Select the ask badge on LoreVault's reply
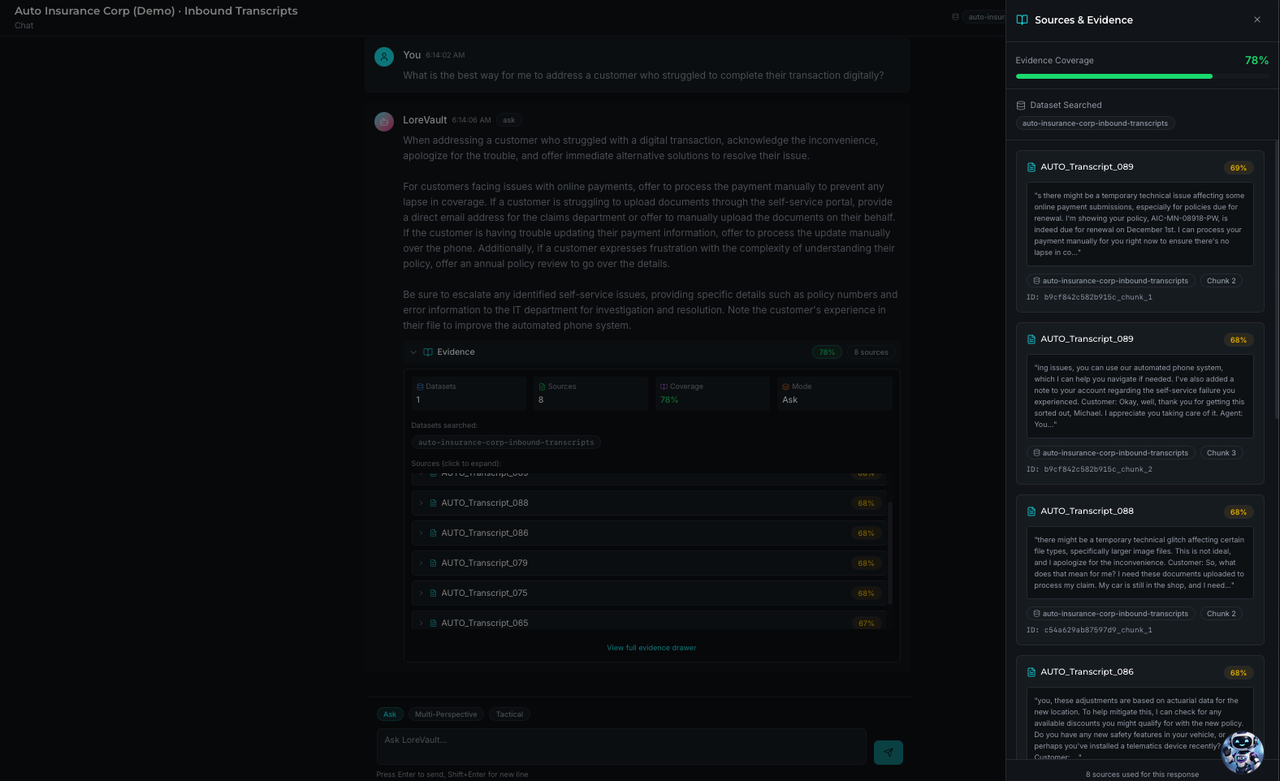 [x=509, y=119]
